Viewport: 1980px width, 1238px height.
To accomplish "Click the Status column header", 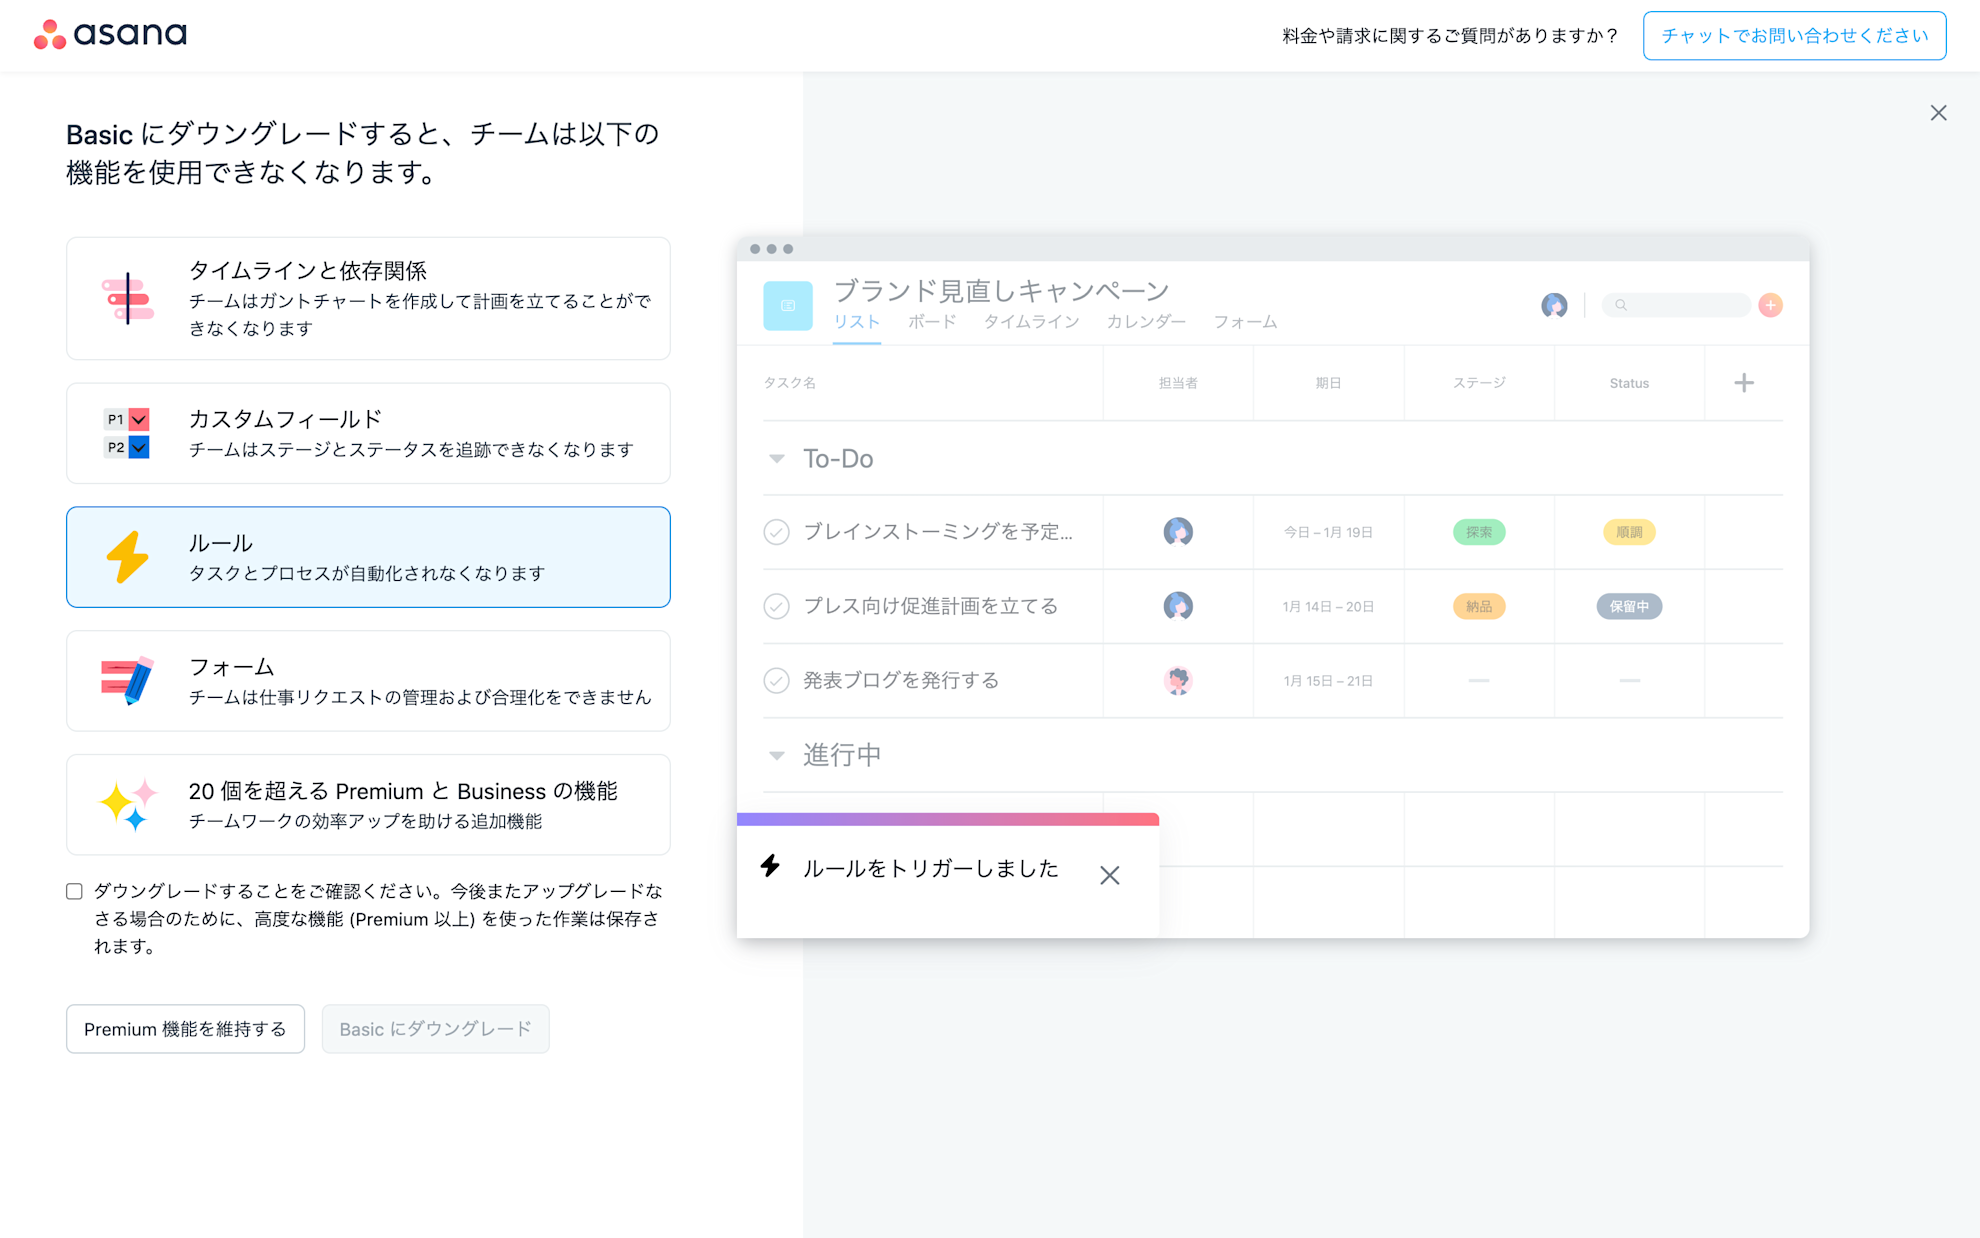I will click(1629, 383).
